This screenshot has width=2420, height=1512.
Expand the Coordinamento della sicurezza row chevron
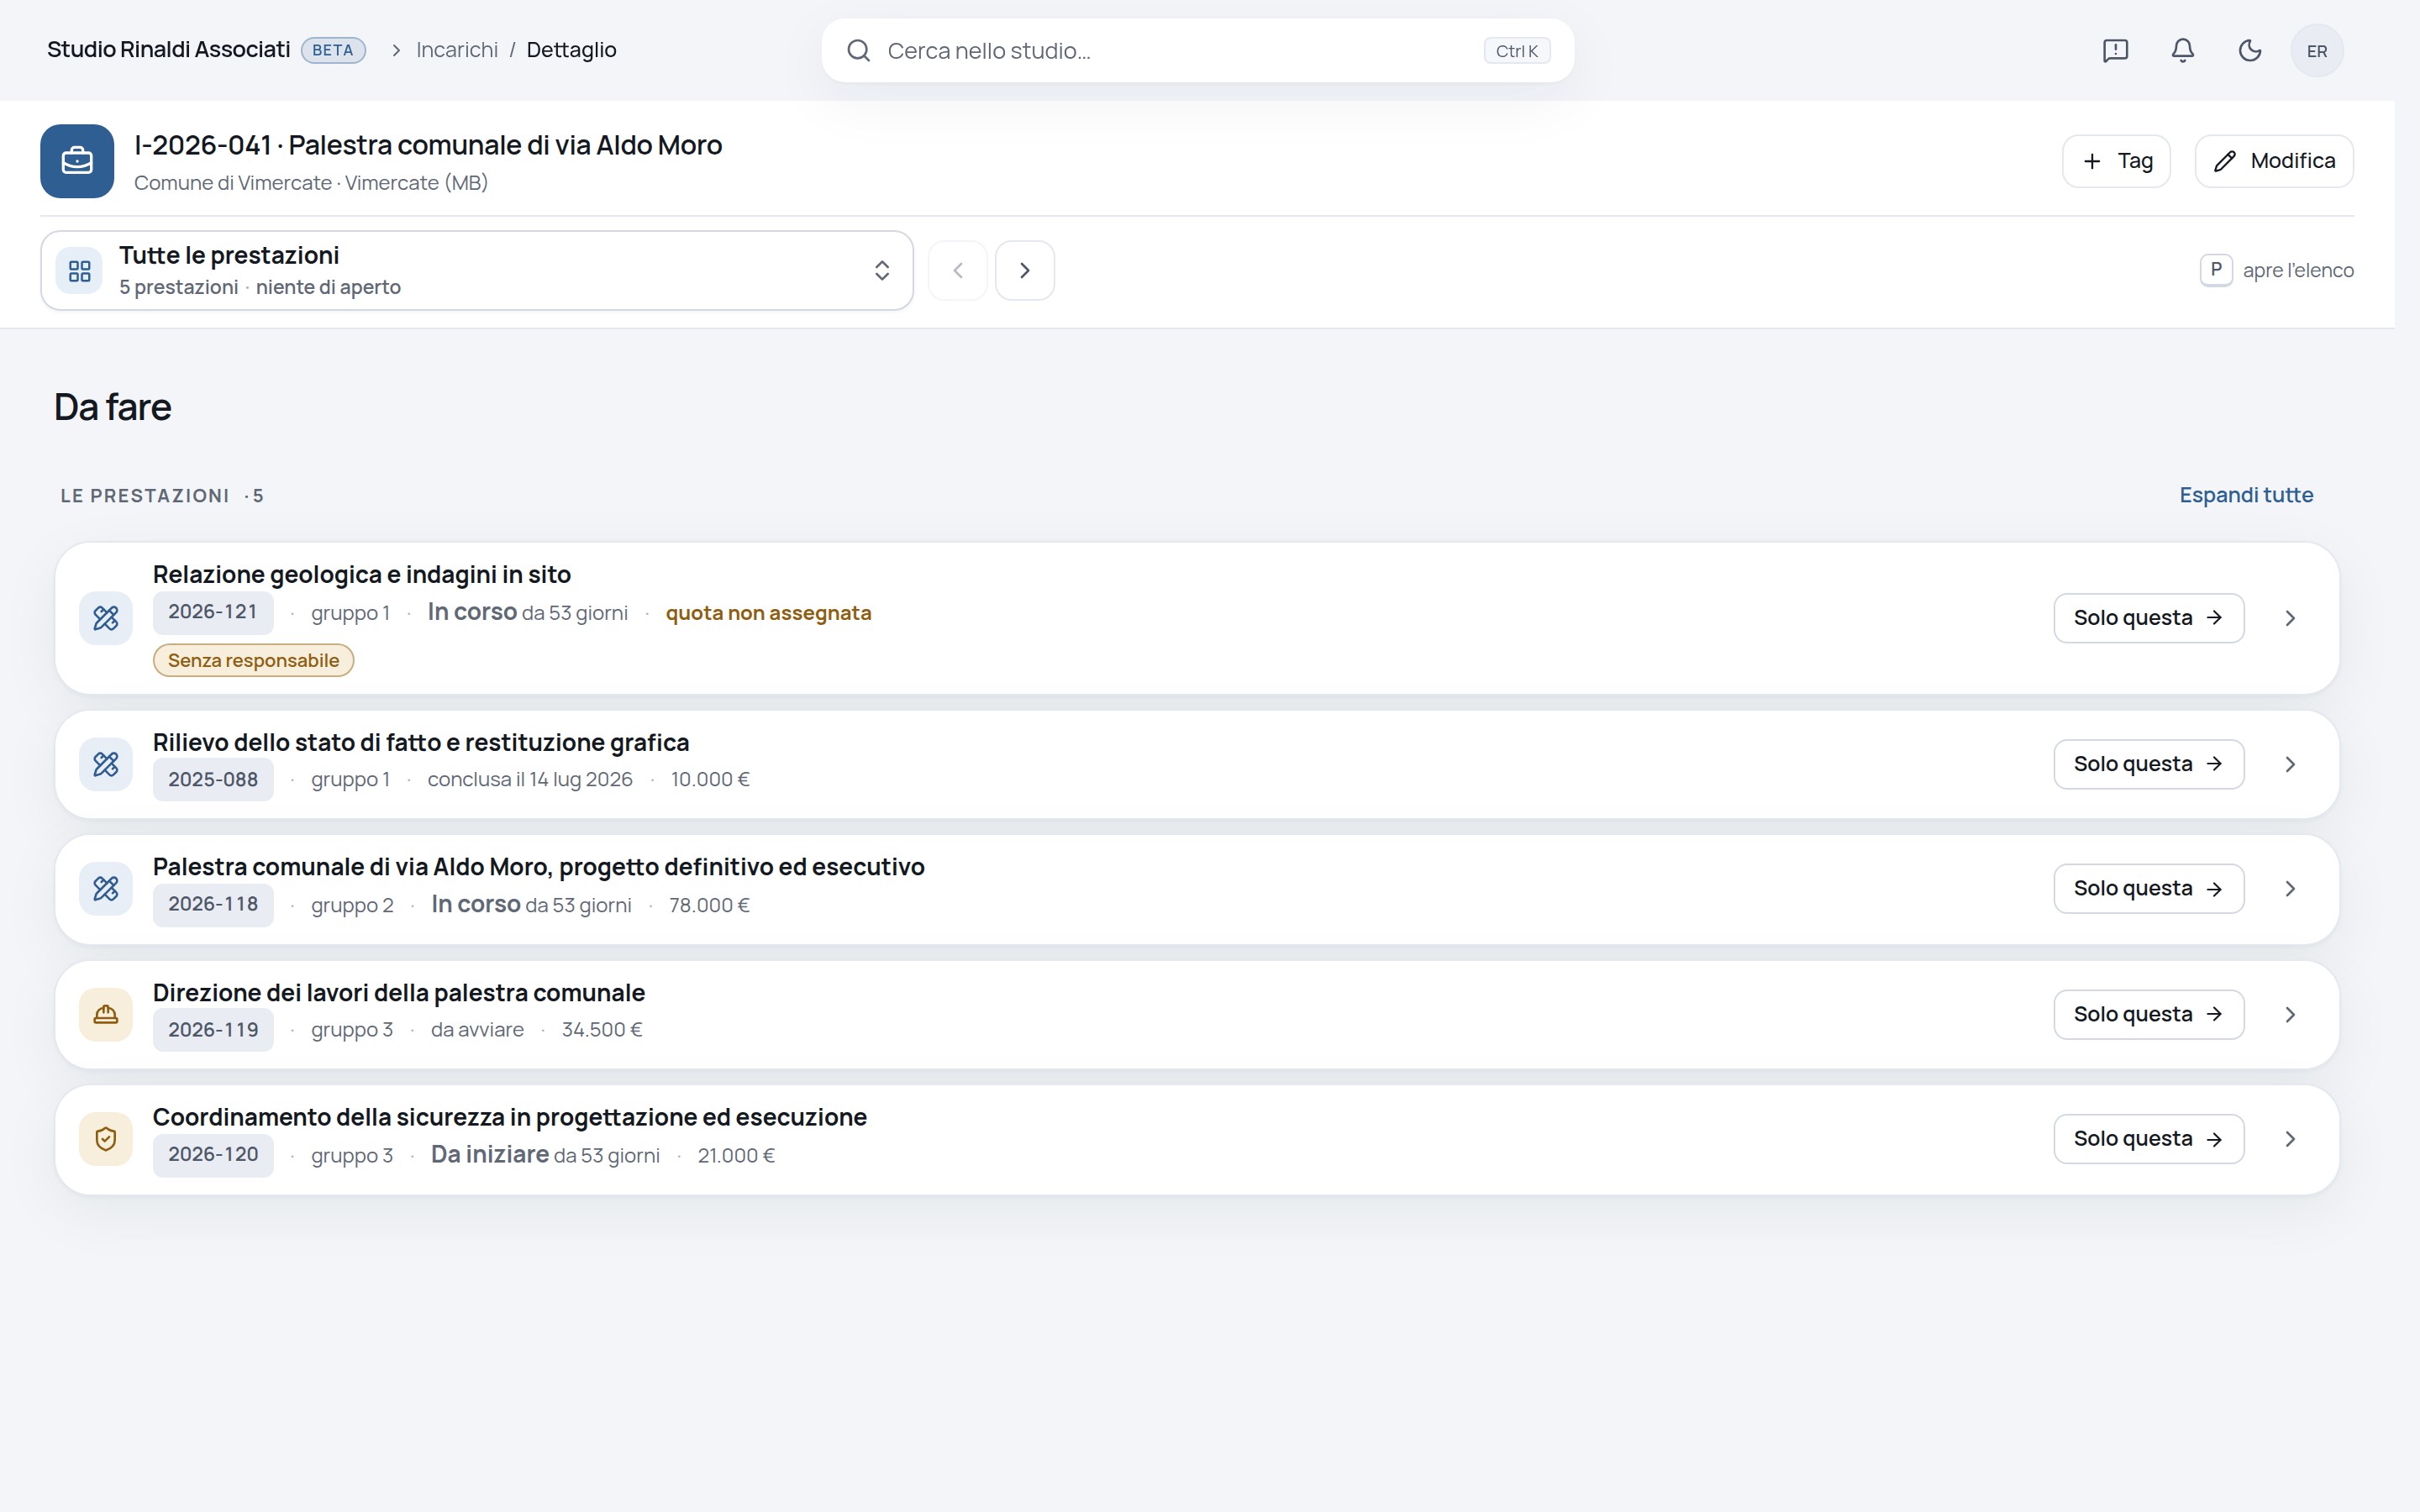tap(2290, 1139)
